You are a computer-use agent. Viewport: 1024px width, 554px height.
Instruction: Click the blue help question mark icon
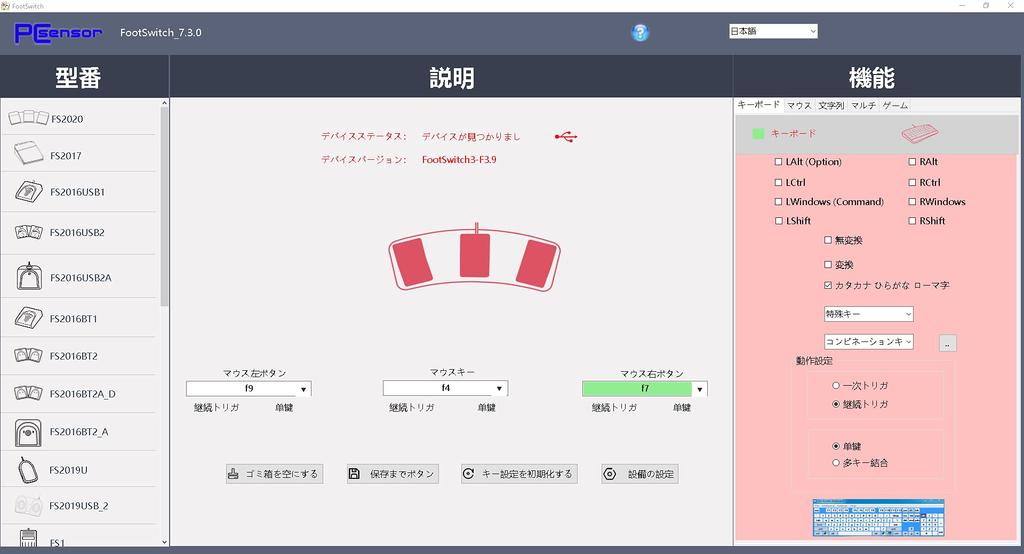pos(640,32)
